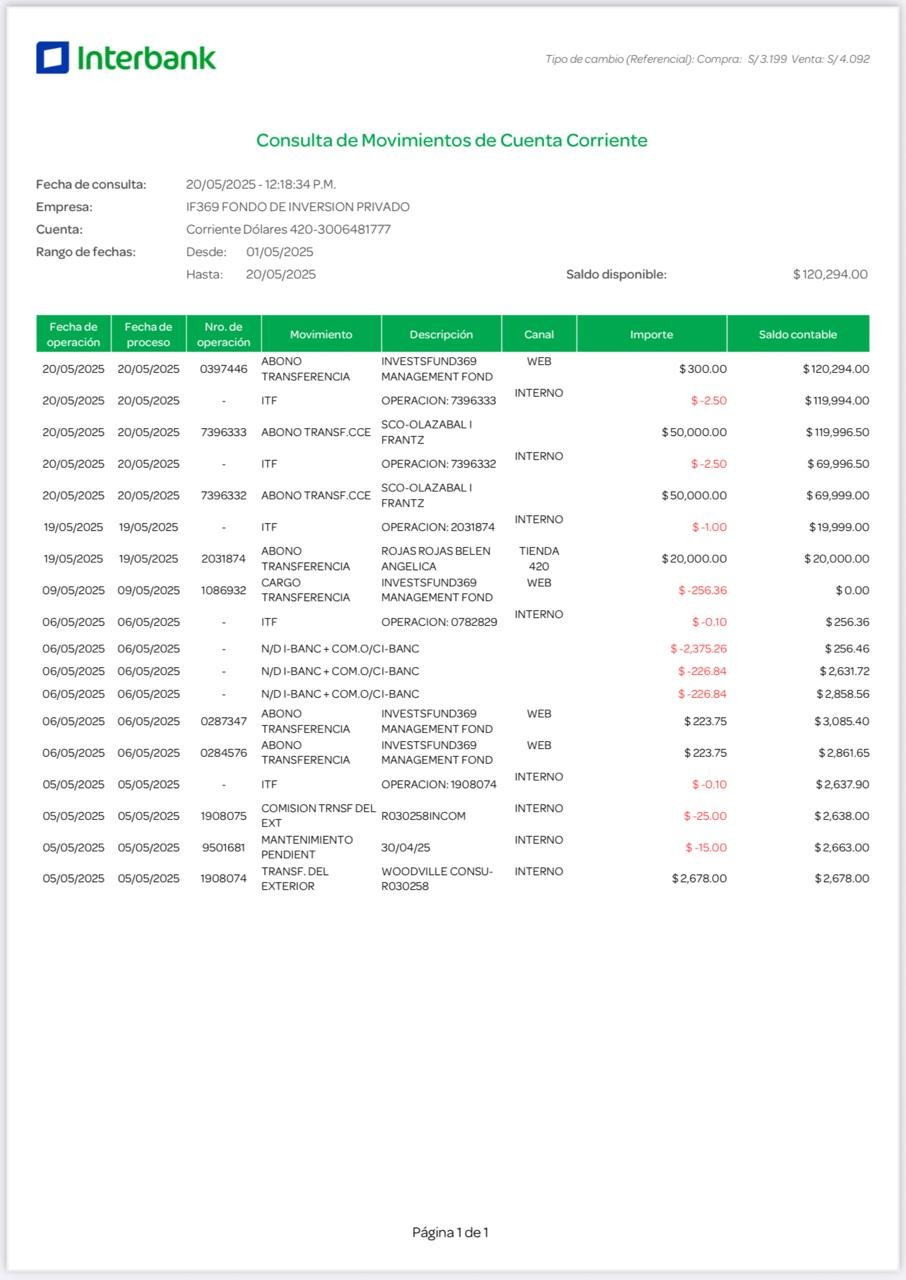The height and width of the screenshot is (1280, 906).
Task: Click the 'Canal' column header
Action: (x=539, y=334)
